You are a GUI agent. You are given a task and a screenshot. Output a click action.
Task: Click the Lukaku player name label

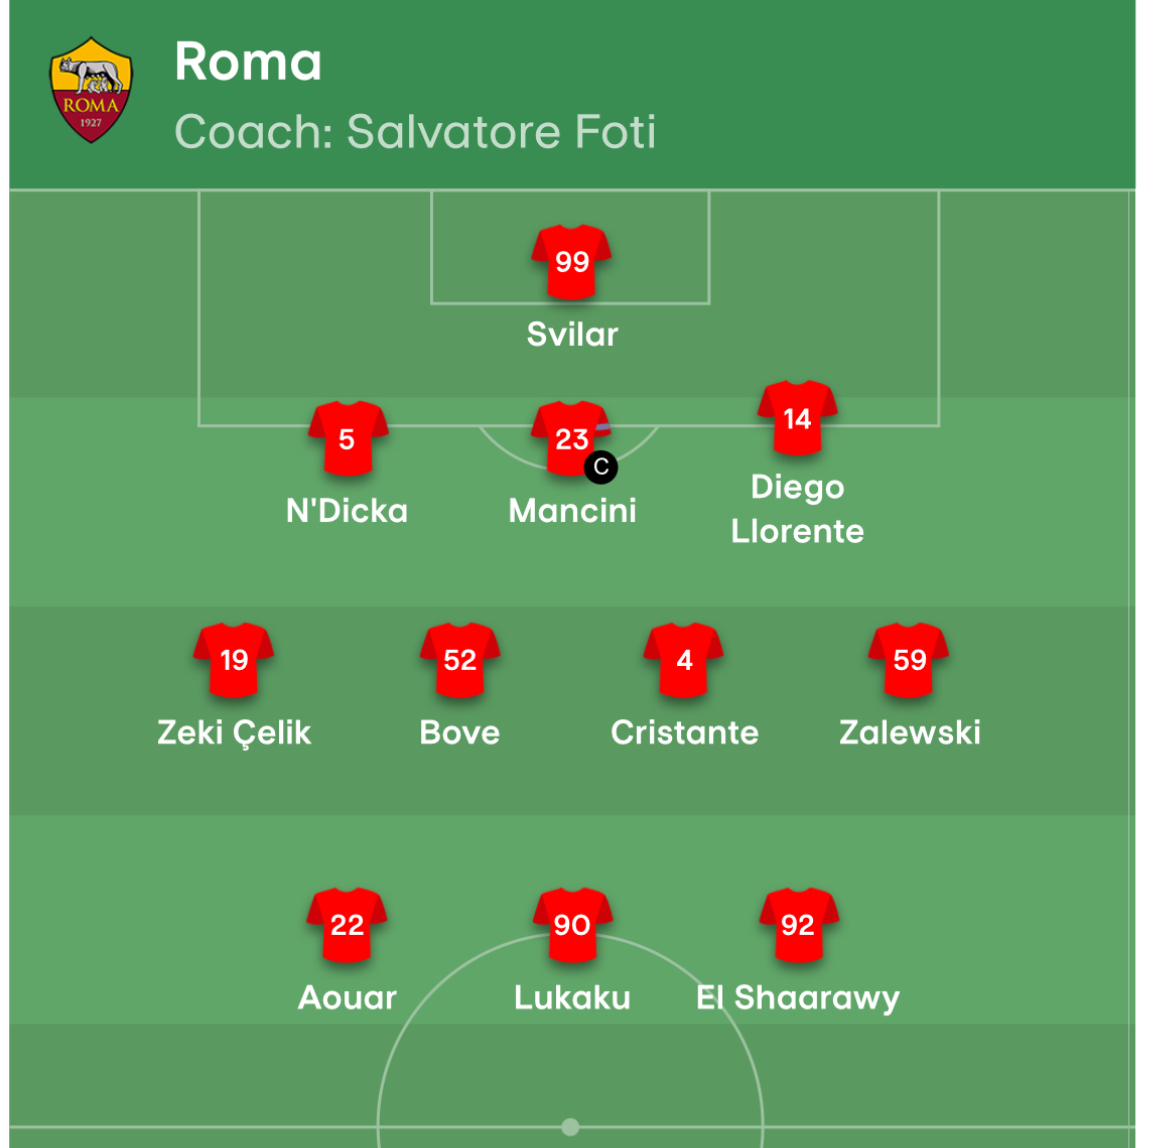coord(572,997)
